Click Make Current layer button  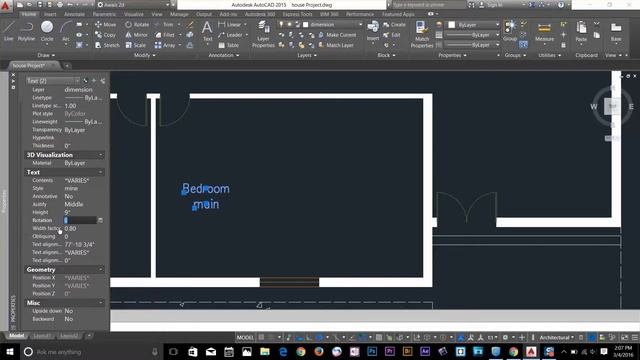tap(338, 35)
